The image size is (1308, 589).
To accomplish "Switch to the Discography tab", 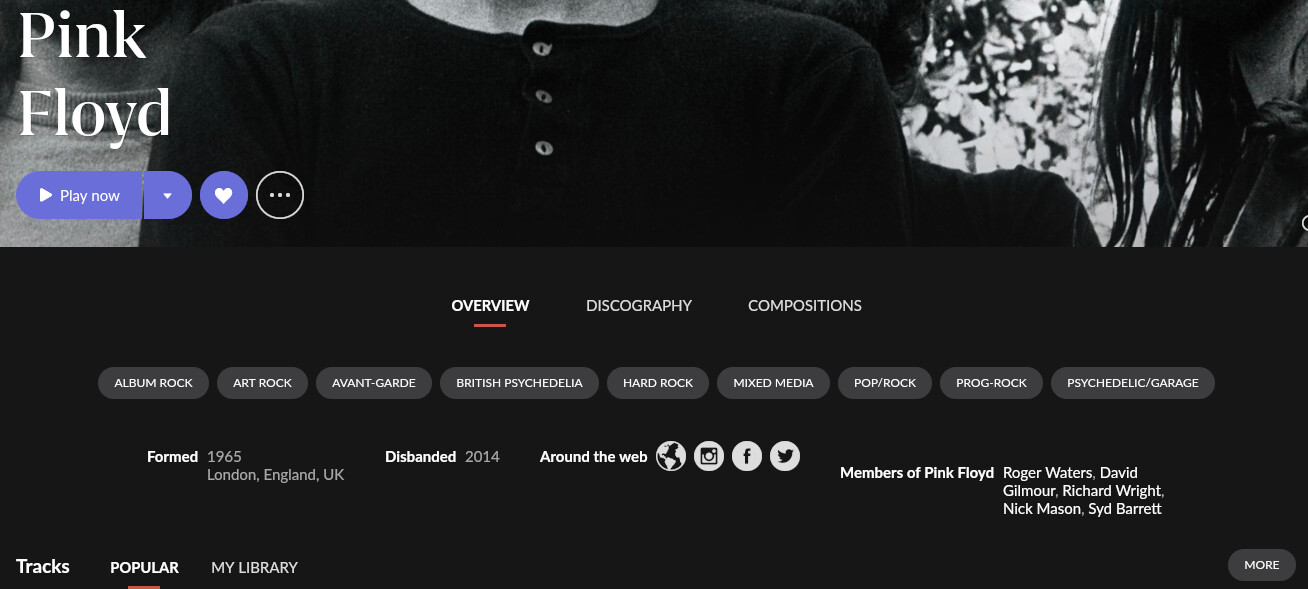I will pos(639,306).
